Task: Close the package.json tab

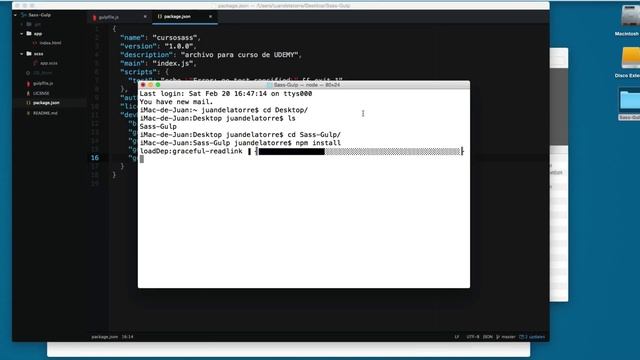Action: (211, 17)
